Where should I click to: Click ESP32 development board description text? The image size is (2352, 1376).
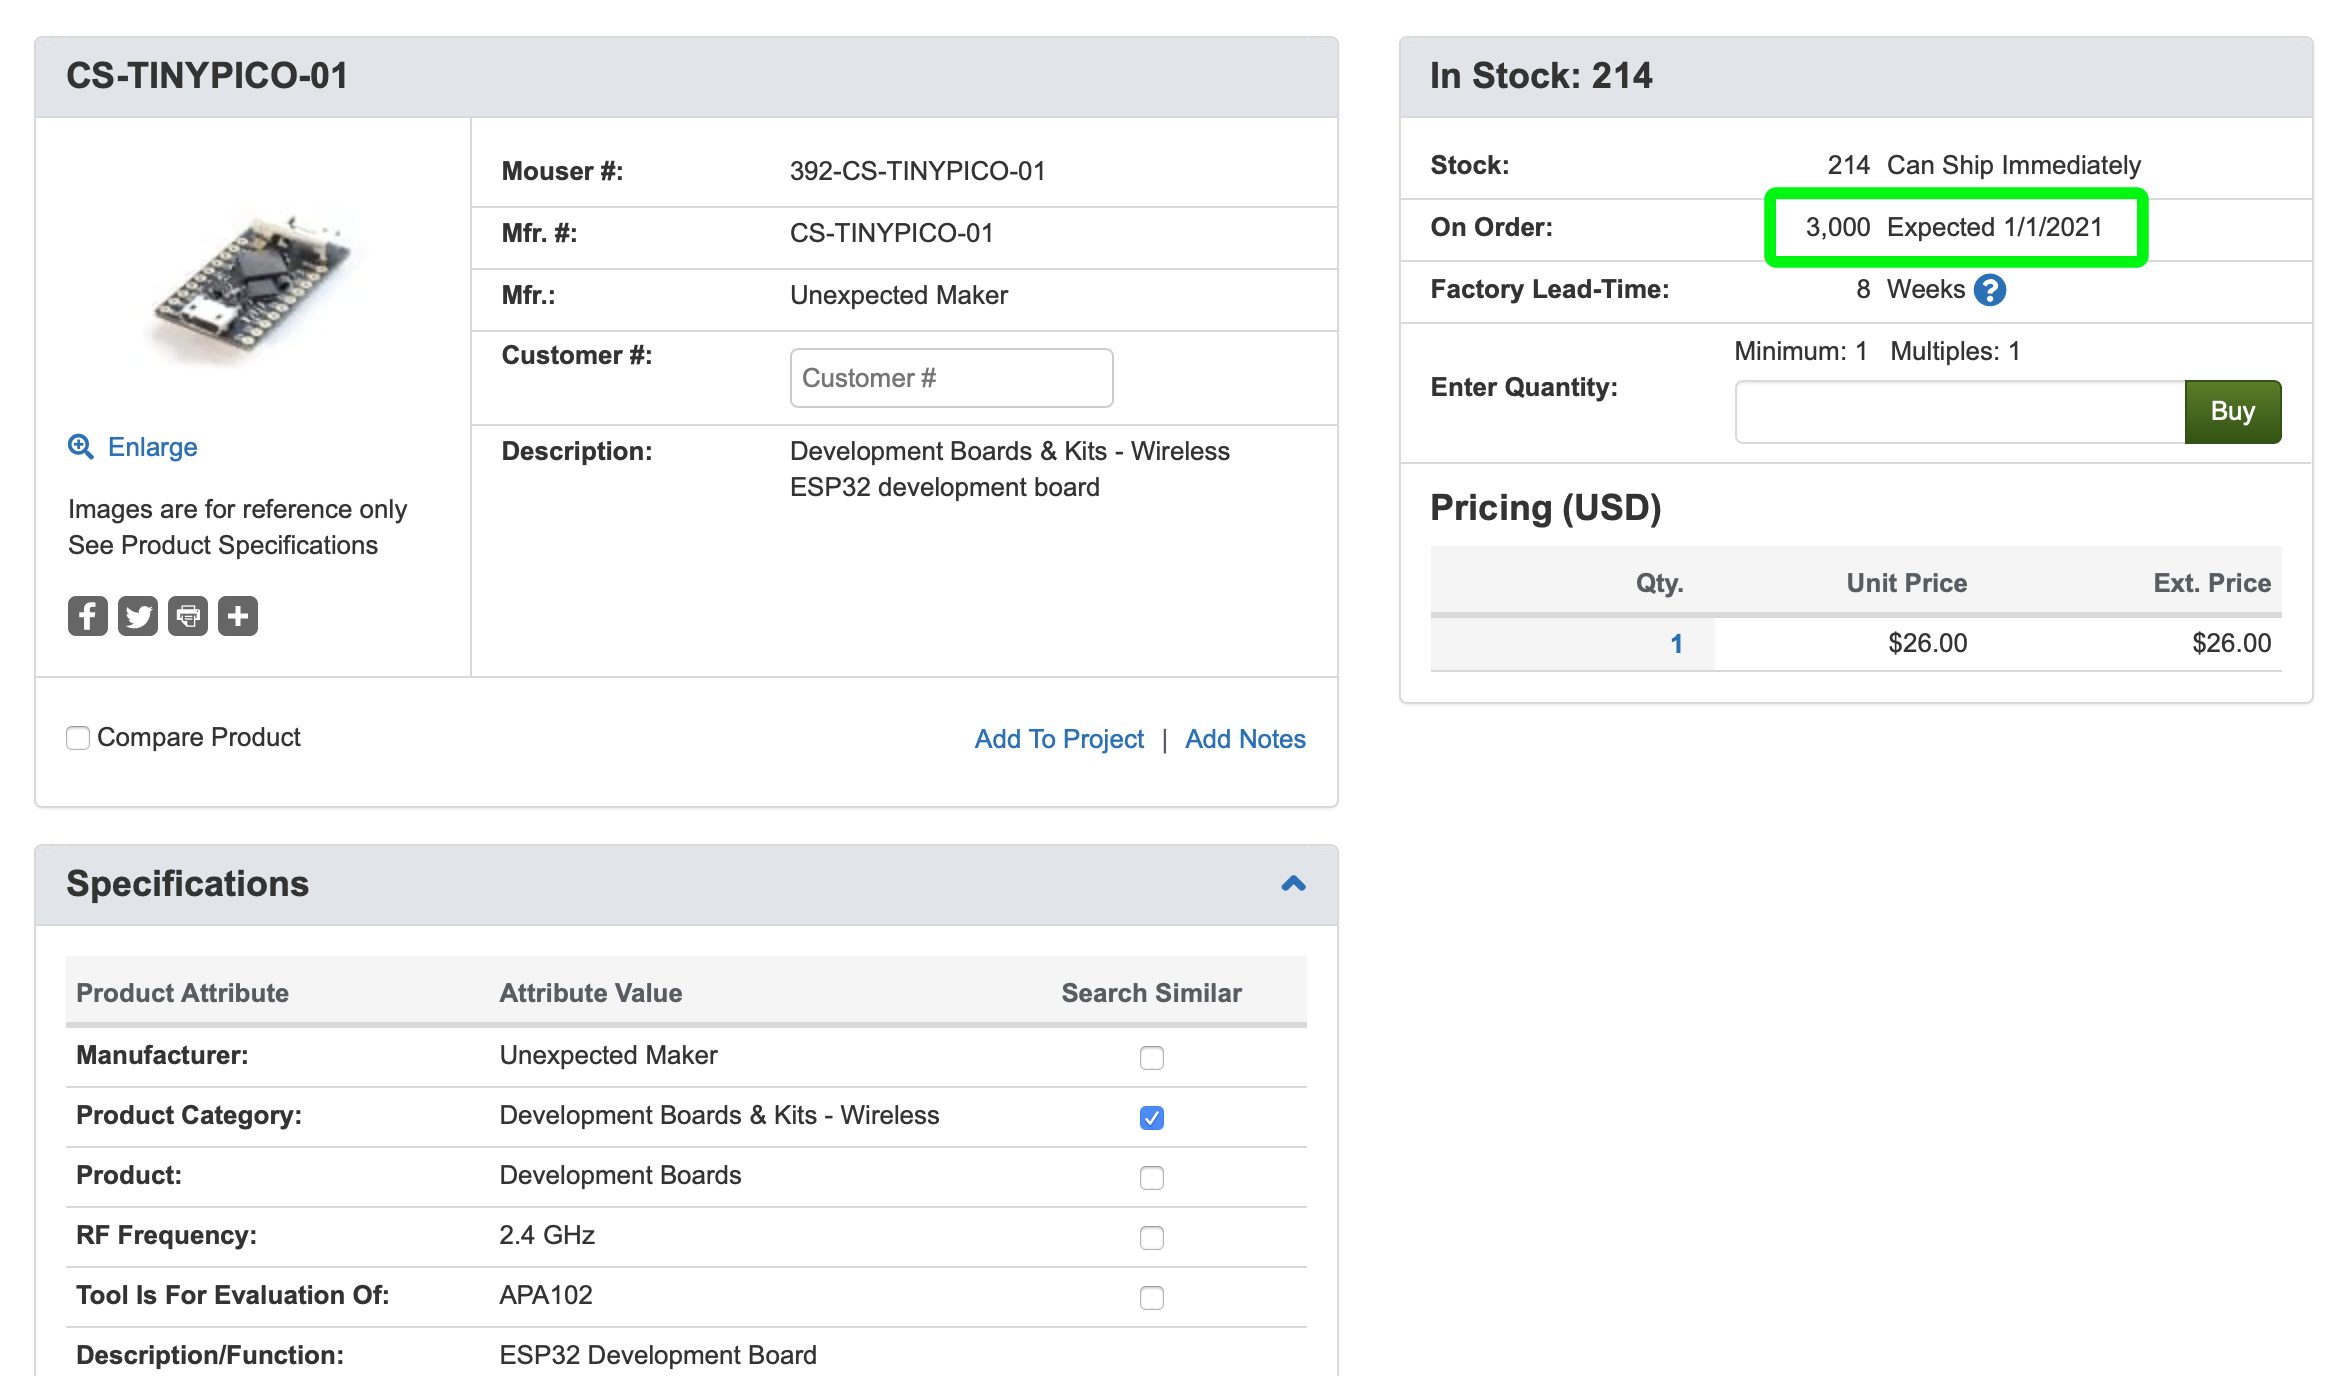944,487
